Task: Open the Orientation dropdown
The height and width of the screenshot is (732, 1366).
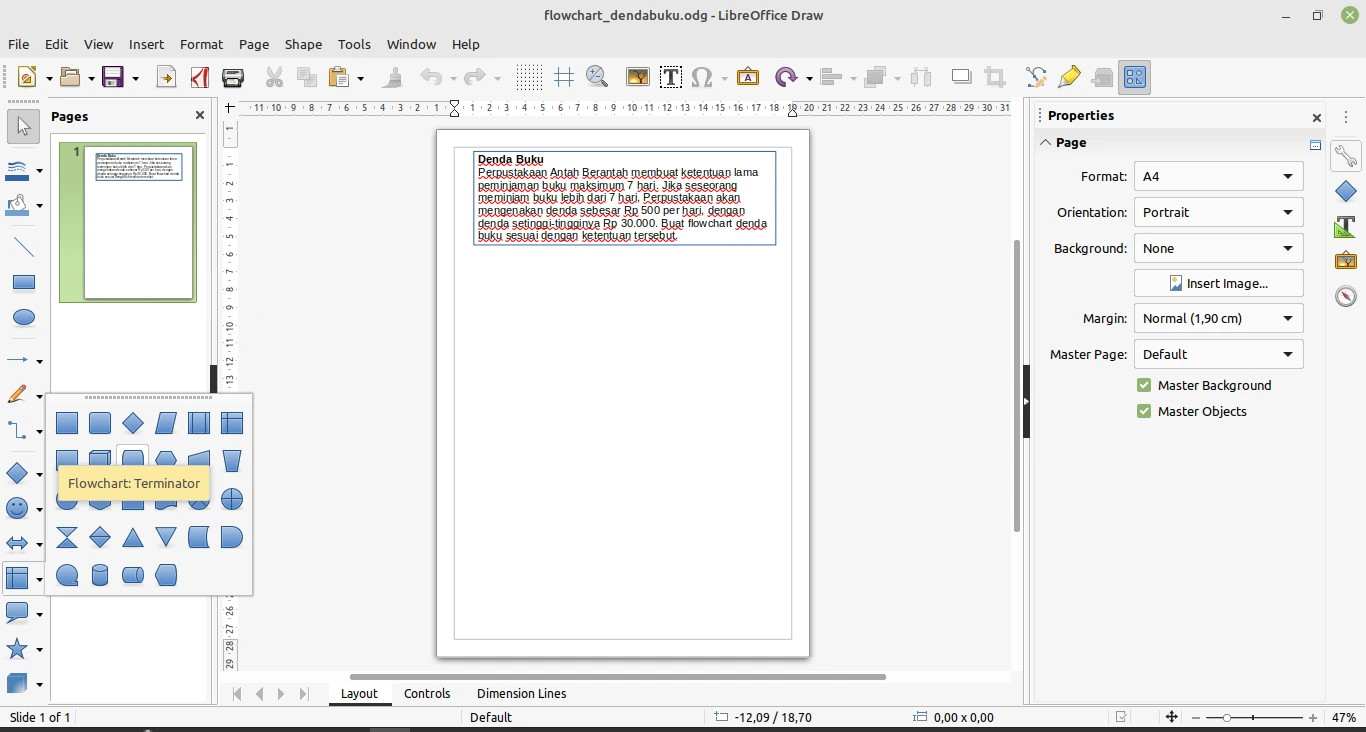Action: click(1218, 212)
